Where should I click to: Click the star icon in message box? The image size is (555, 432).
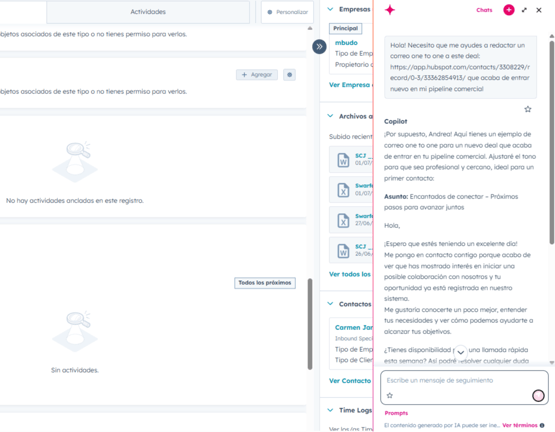coord(390,395)
